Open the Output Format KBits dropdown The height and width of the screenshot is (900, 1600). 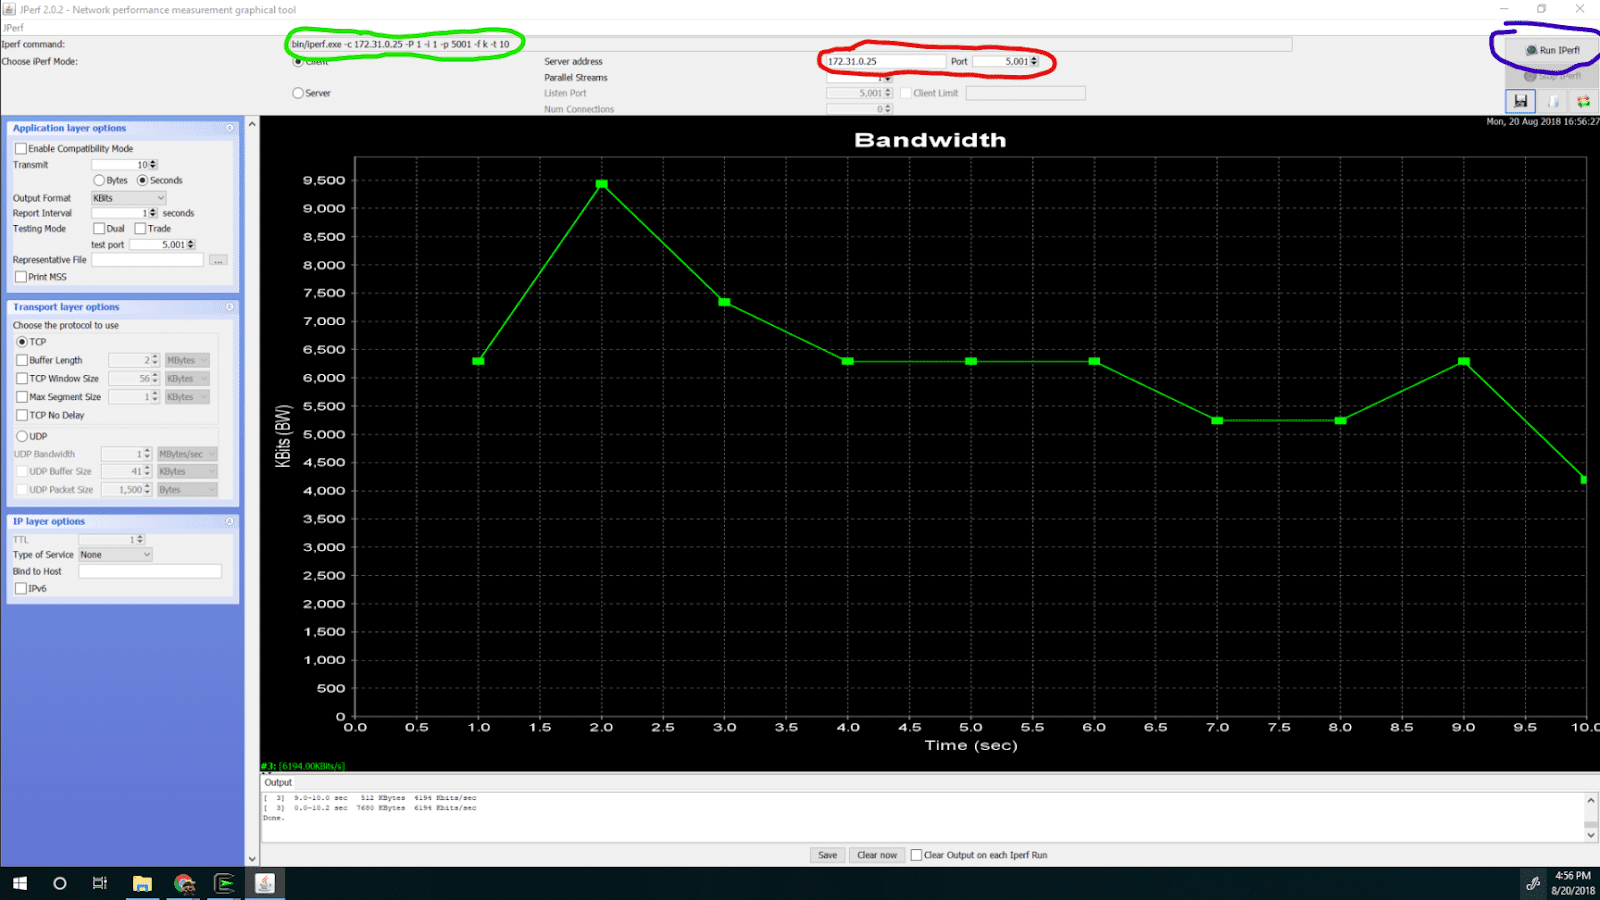[129, 198]
